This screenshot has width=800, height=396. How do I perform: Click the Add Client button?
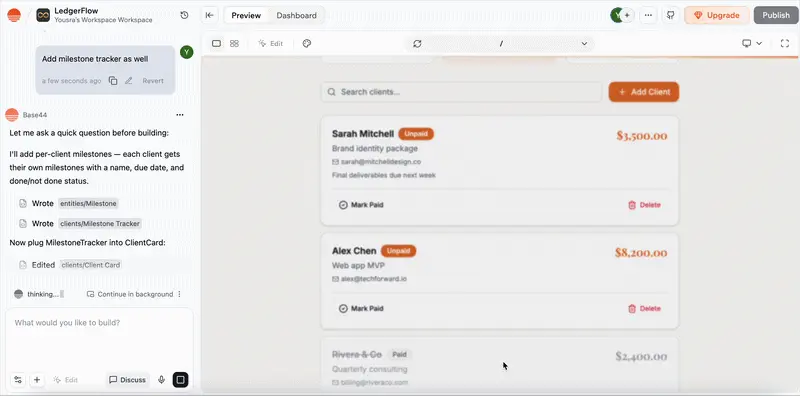[x=644, y=92]
